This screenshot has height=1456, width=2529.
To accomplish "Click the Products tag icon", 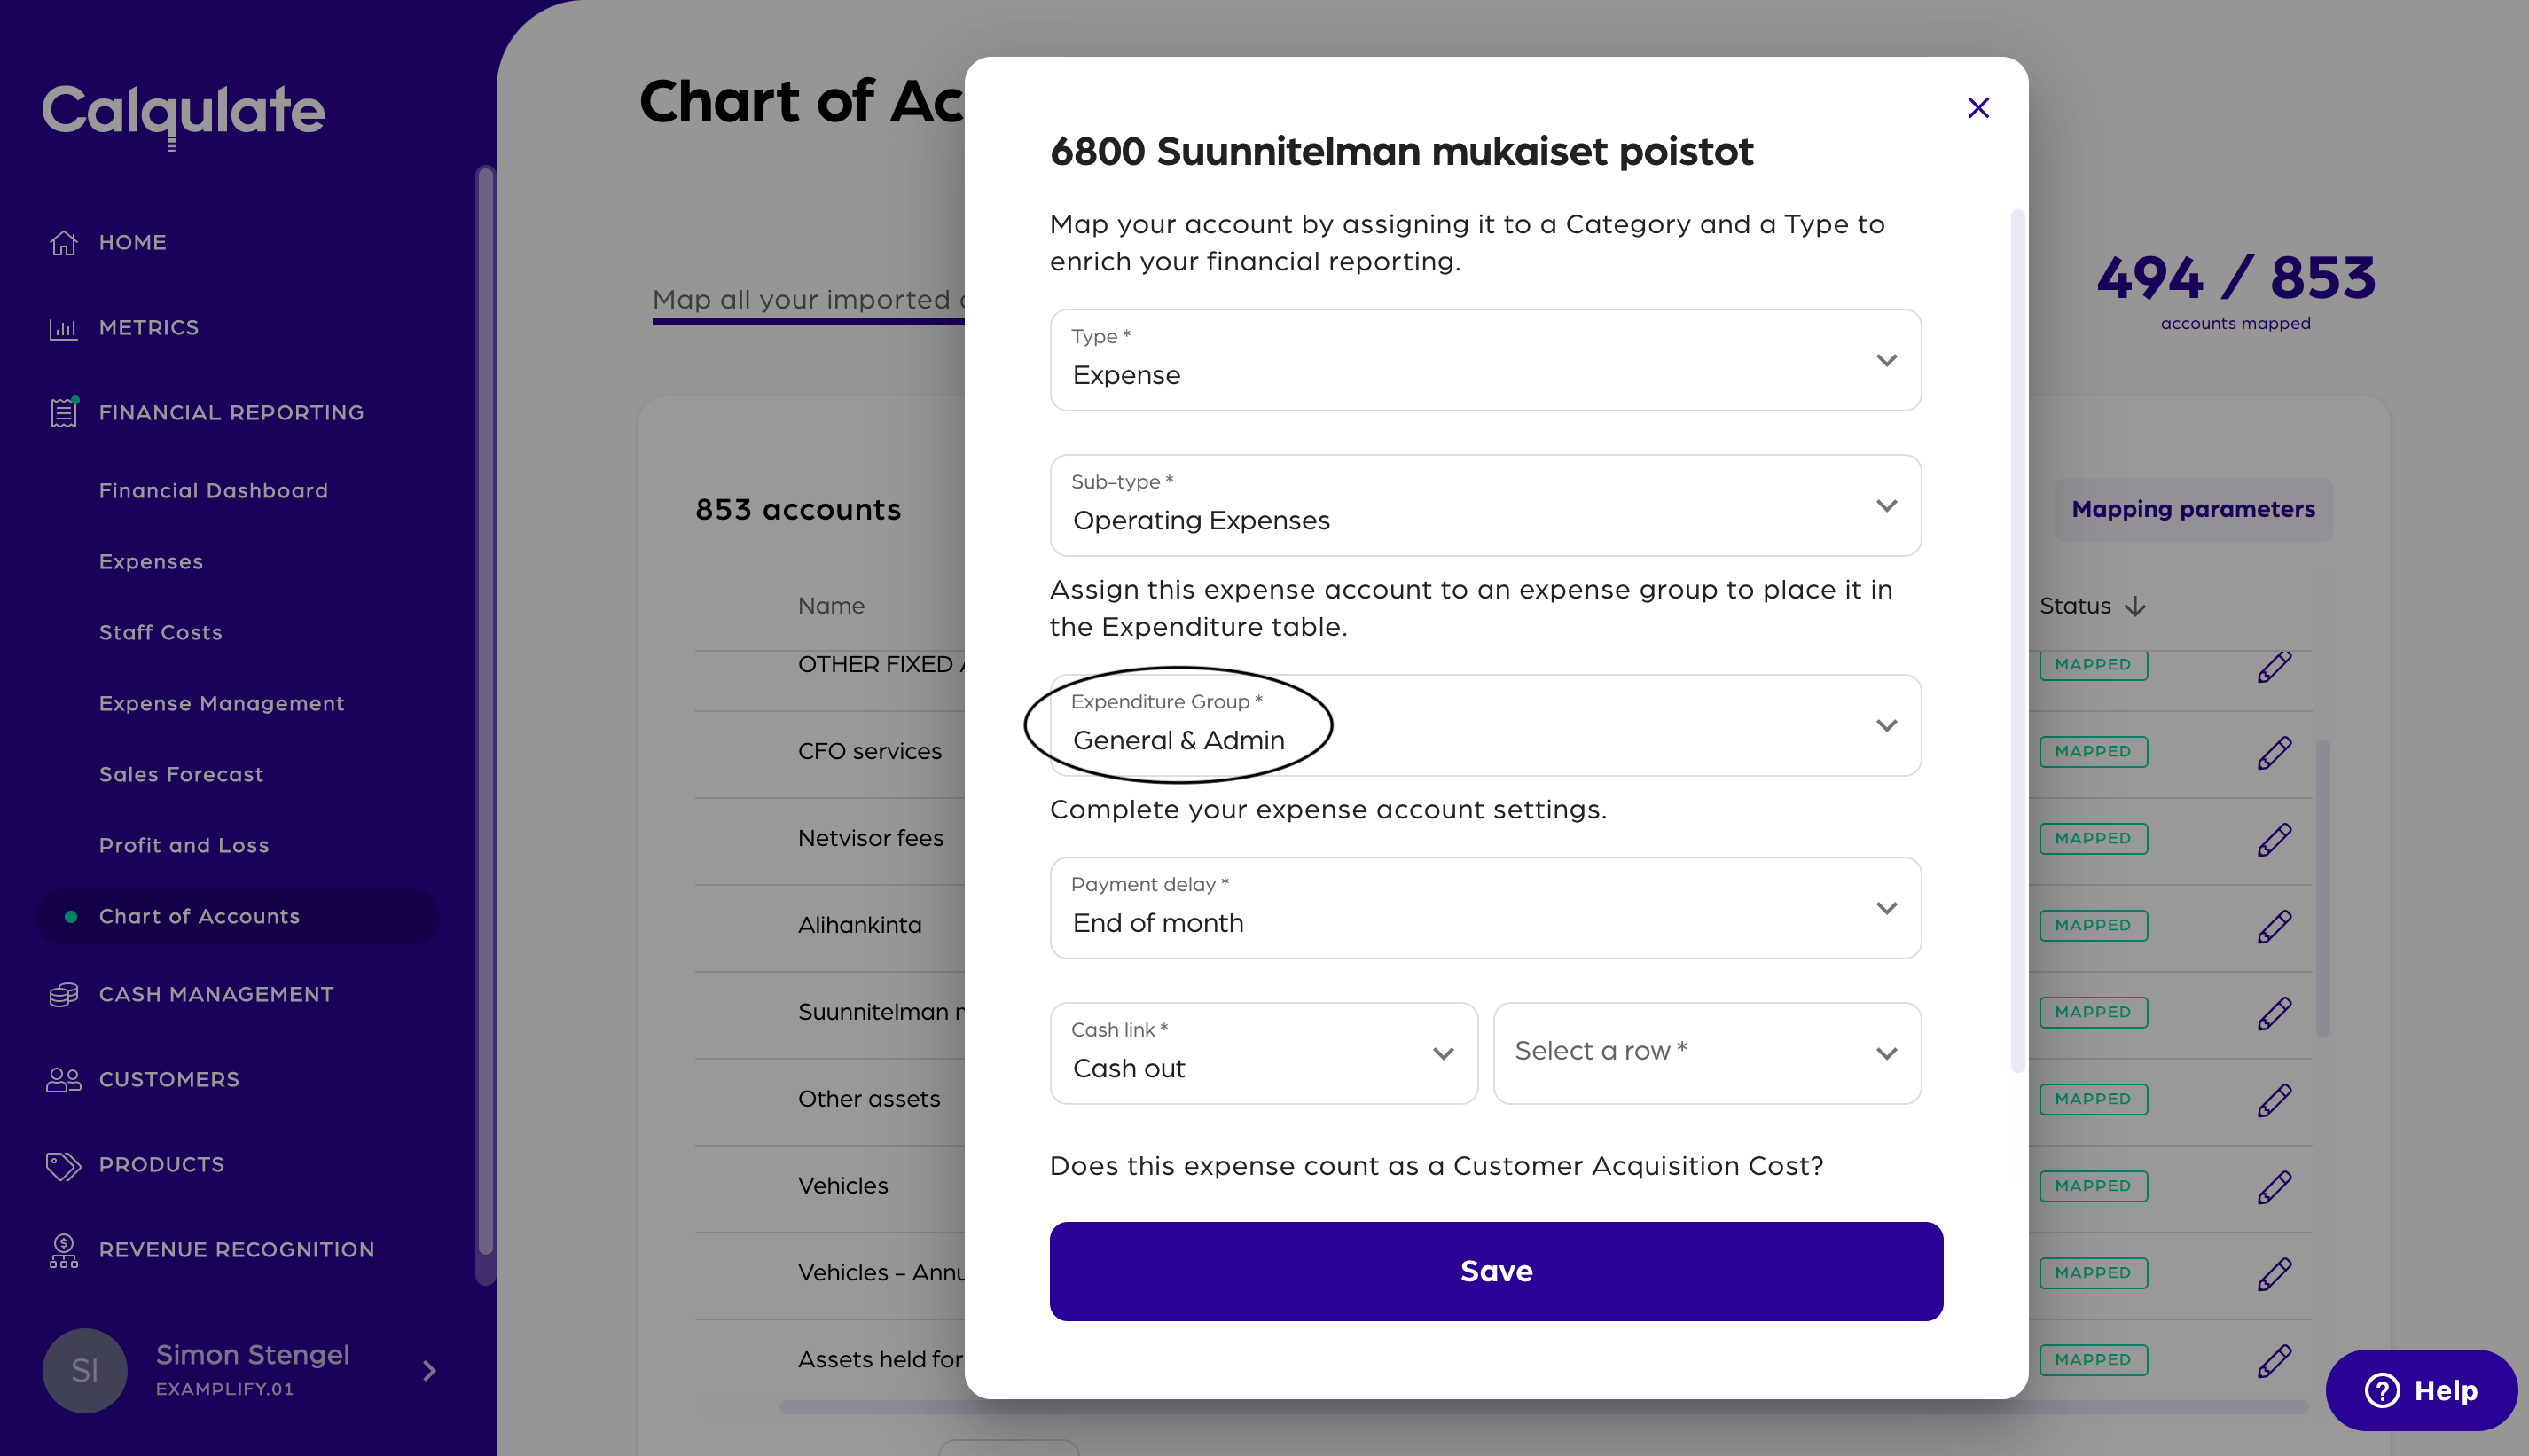I will [x=63, y=1165].
